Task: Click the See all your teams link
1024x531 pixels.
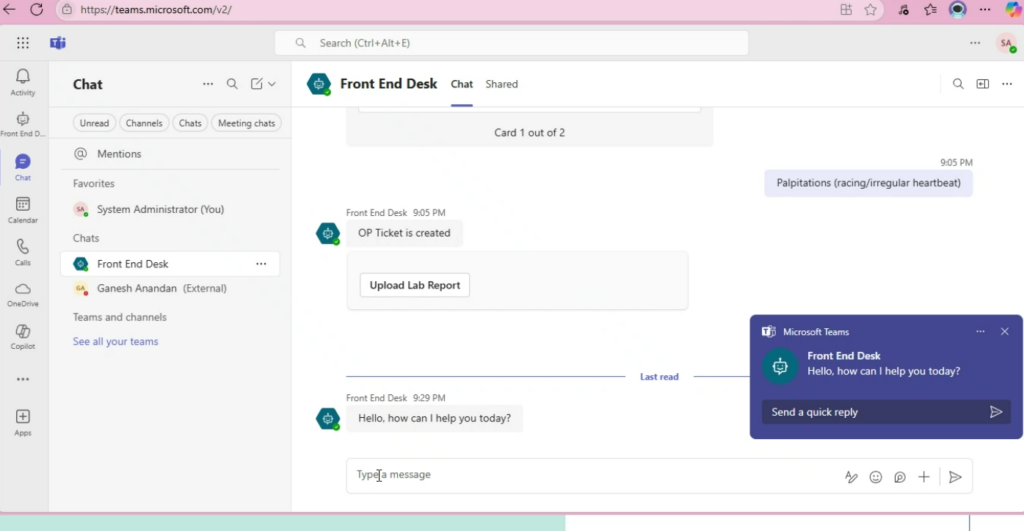Action: click(116, 342)
